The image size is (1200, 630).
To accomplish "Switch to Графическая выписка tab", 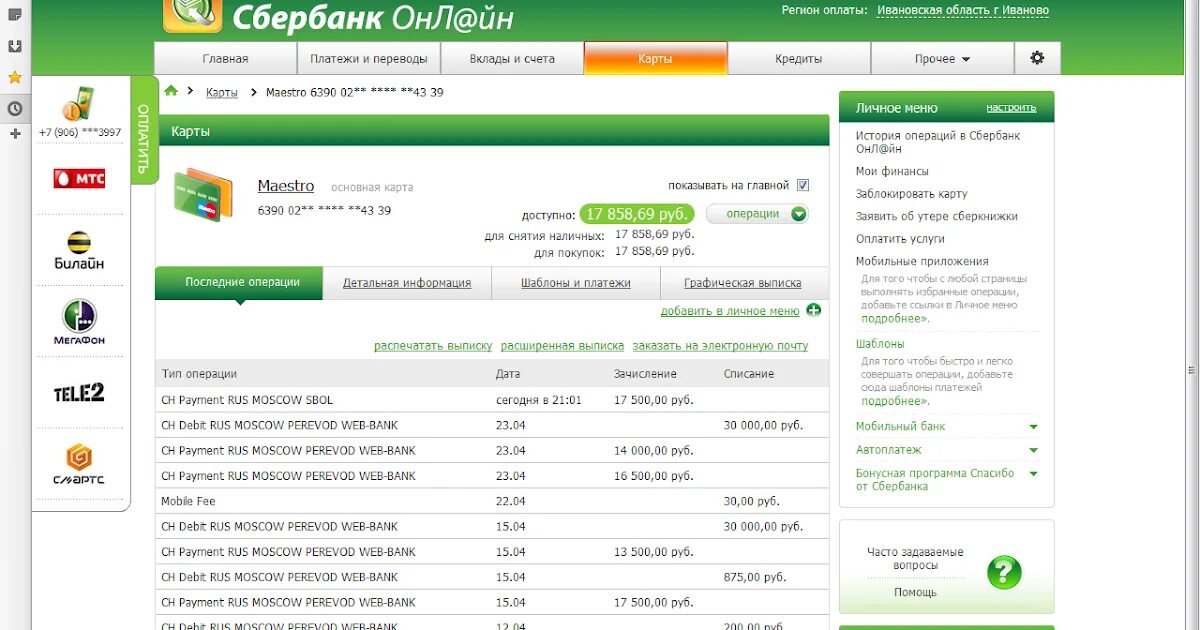I will 743,283.
